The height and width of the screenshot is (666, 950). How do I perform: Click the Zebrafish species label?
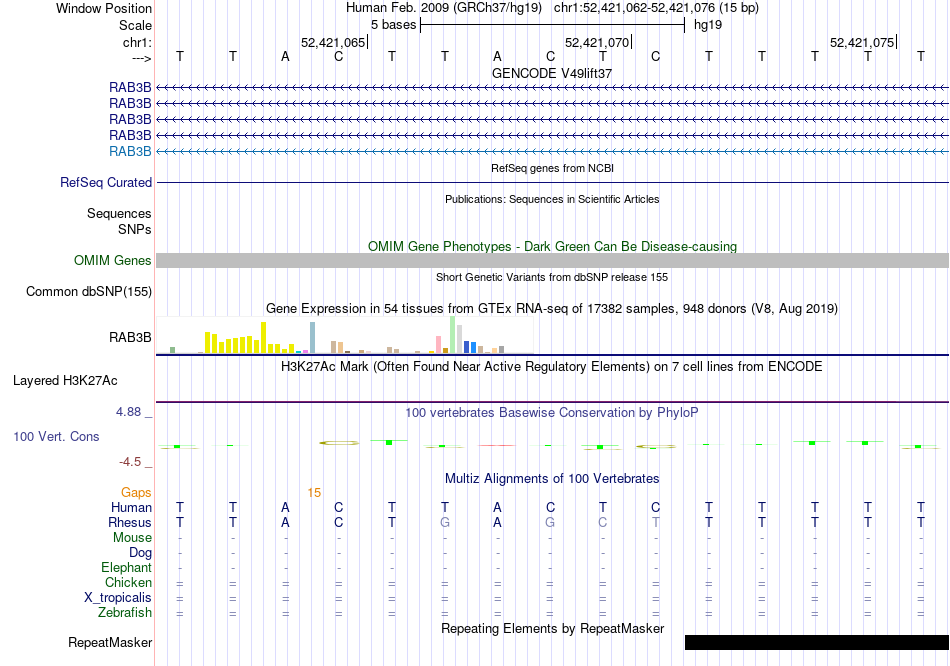pyautogui.click(x=125, y=613)
